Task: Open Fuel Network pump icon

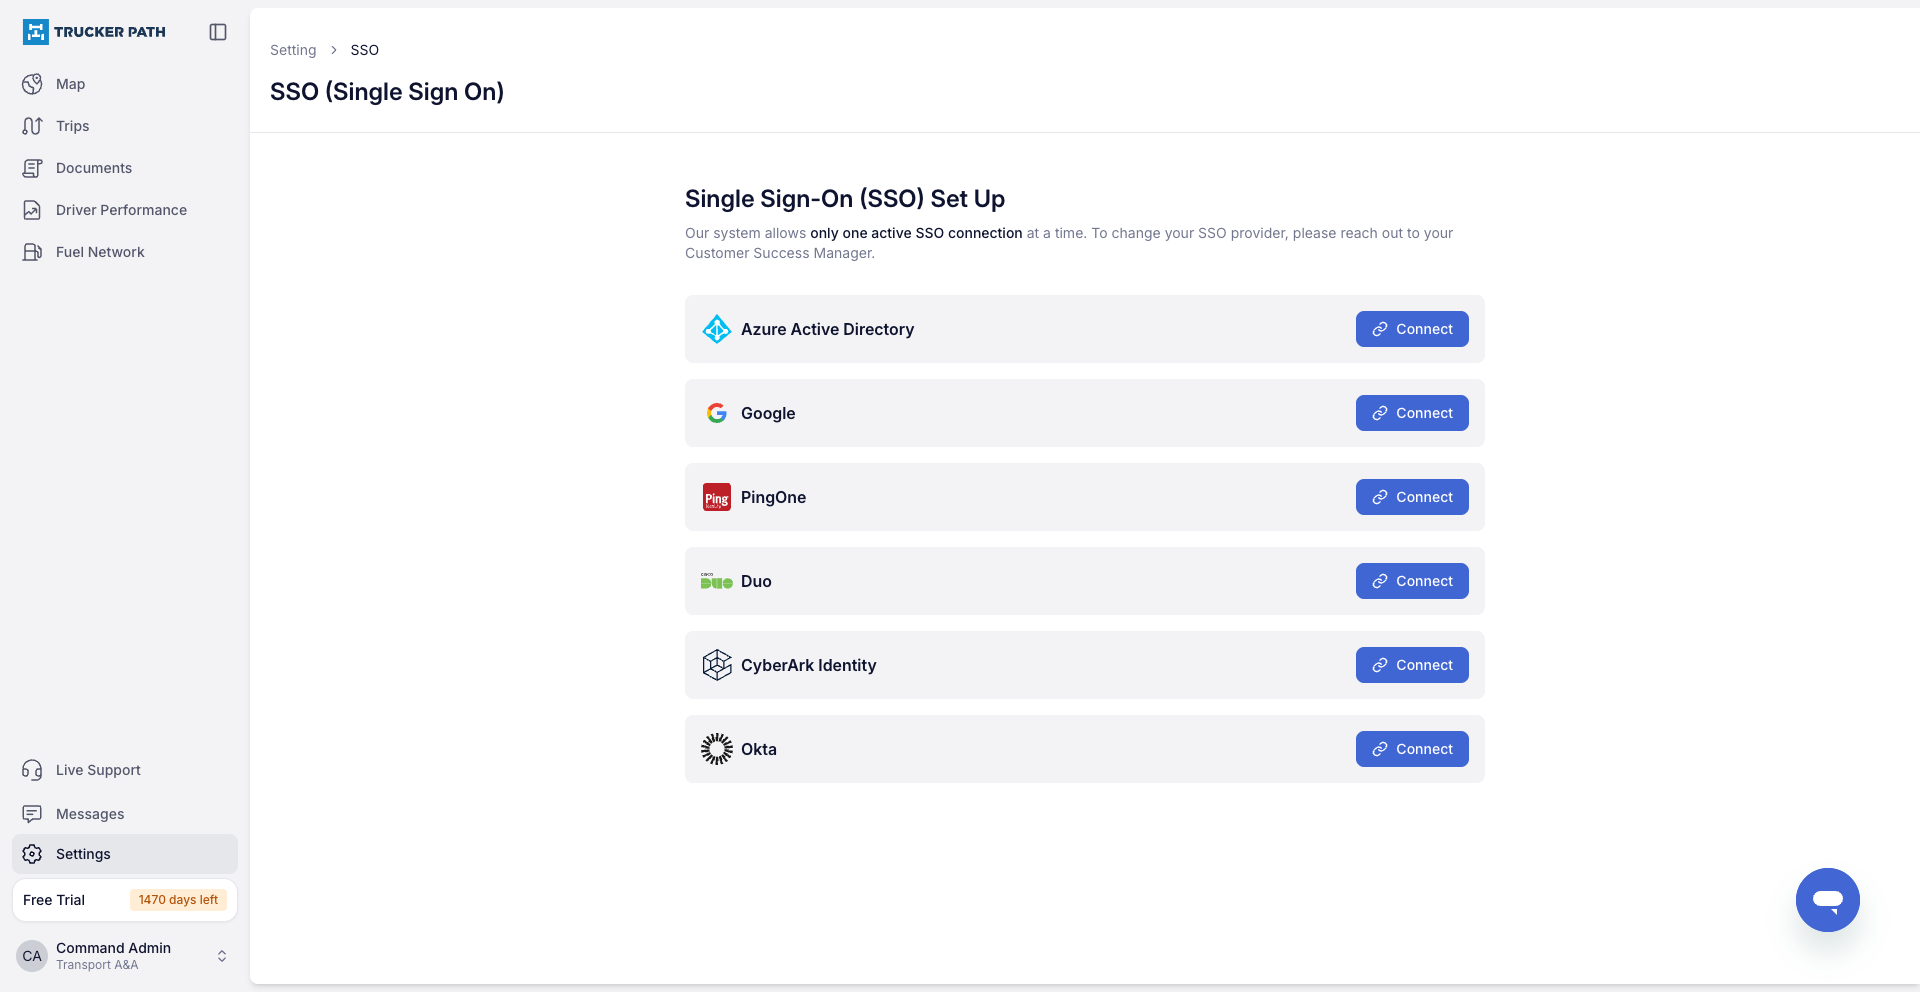Action: coord(32,252)
